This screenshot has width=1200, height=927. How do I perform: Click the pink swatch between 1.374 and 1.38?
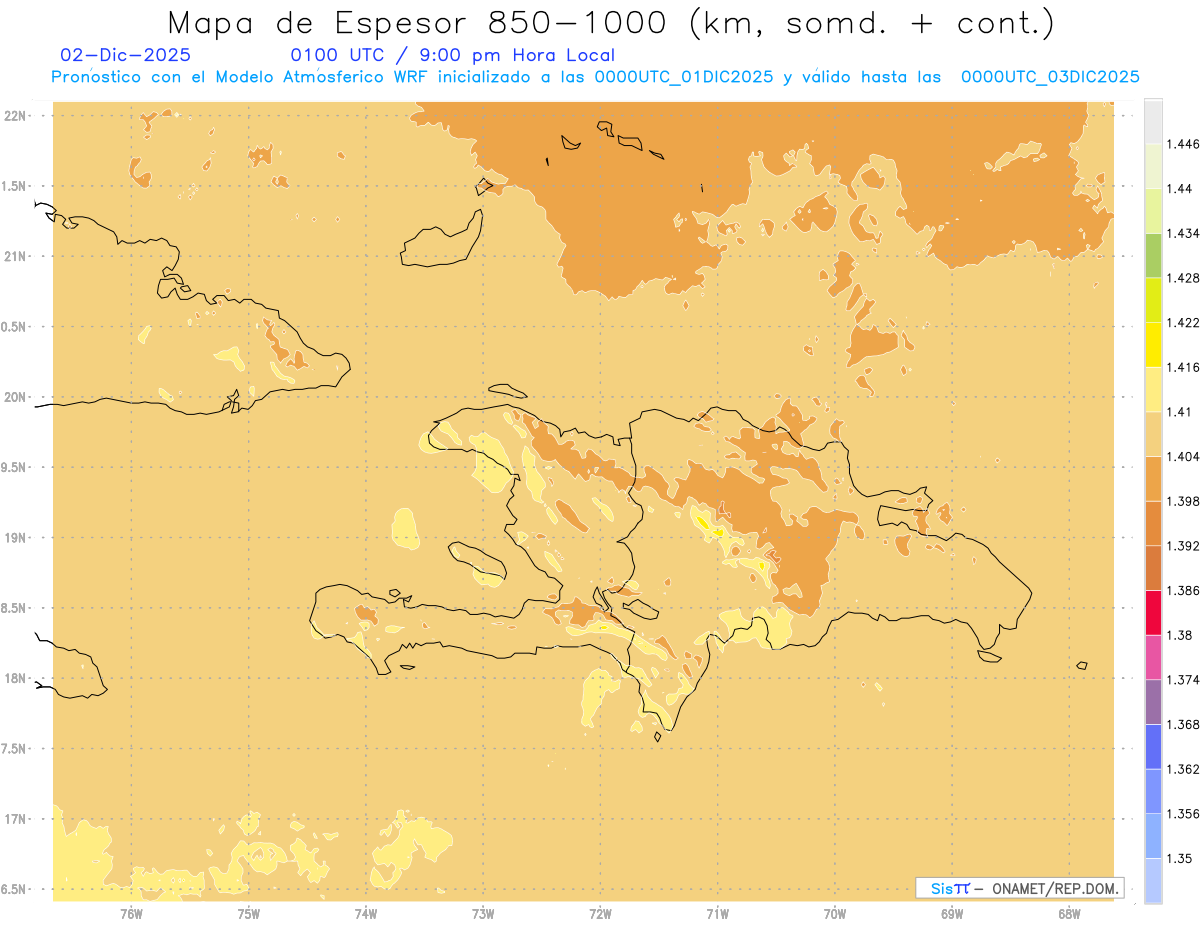pos(1153,657)
